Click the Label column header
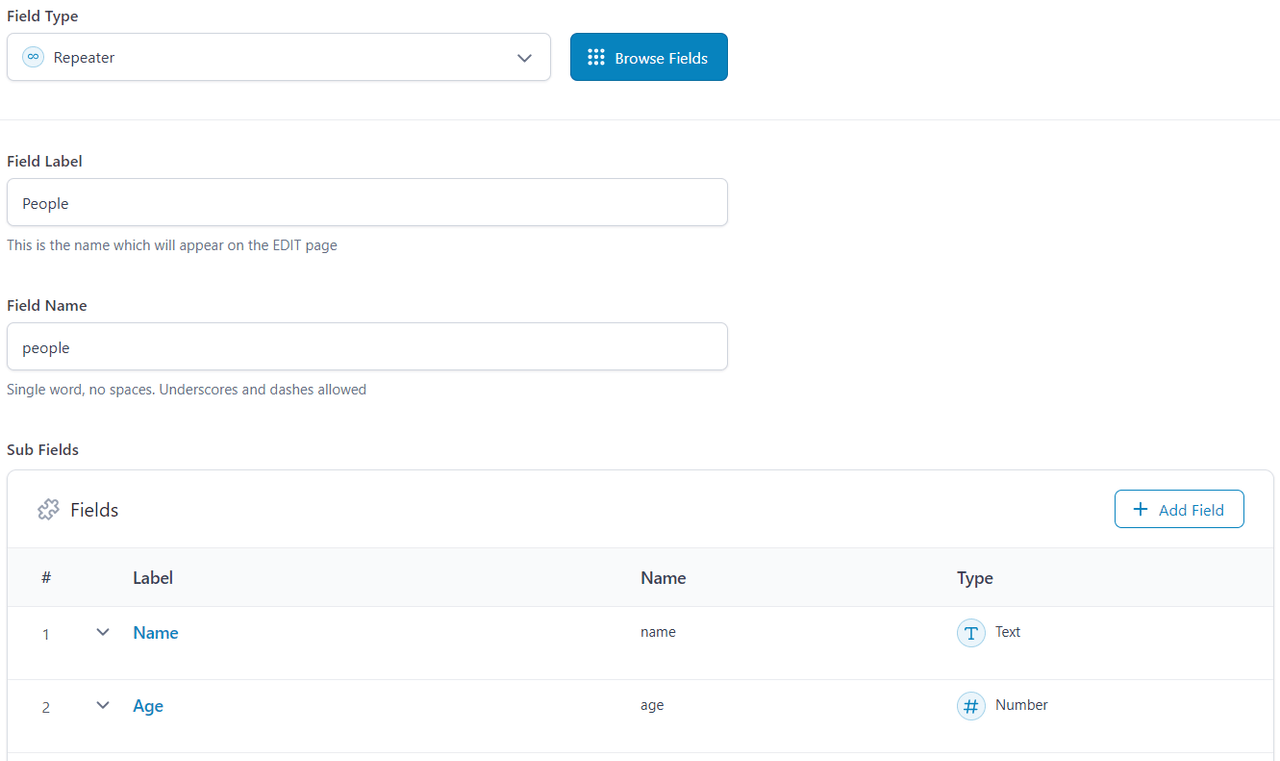Viewport: 1280px width, 761px height. [153, 578]
